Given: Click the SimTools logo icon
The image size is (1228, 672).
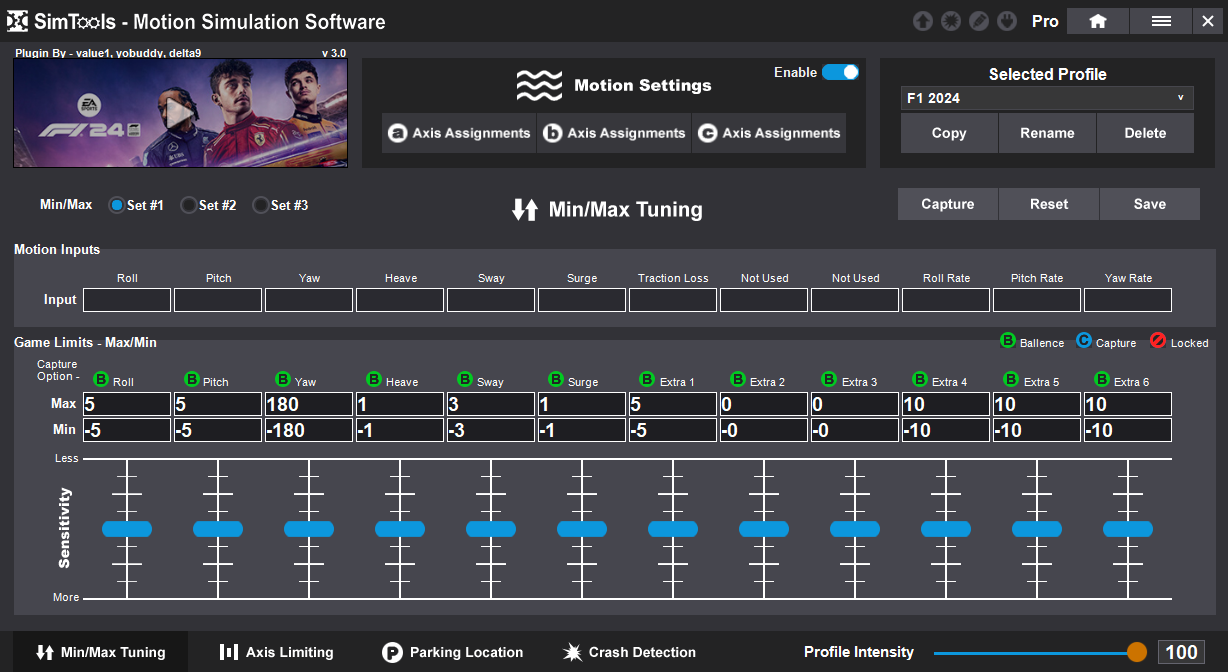Looking at the screenshot, I should click(17, 21).
